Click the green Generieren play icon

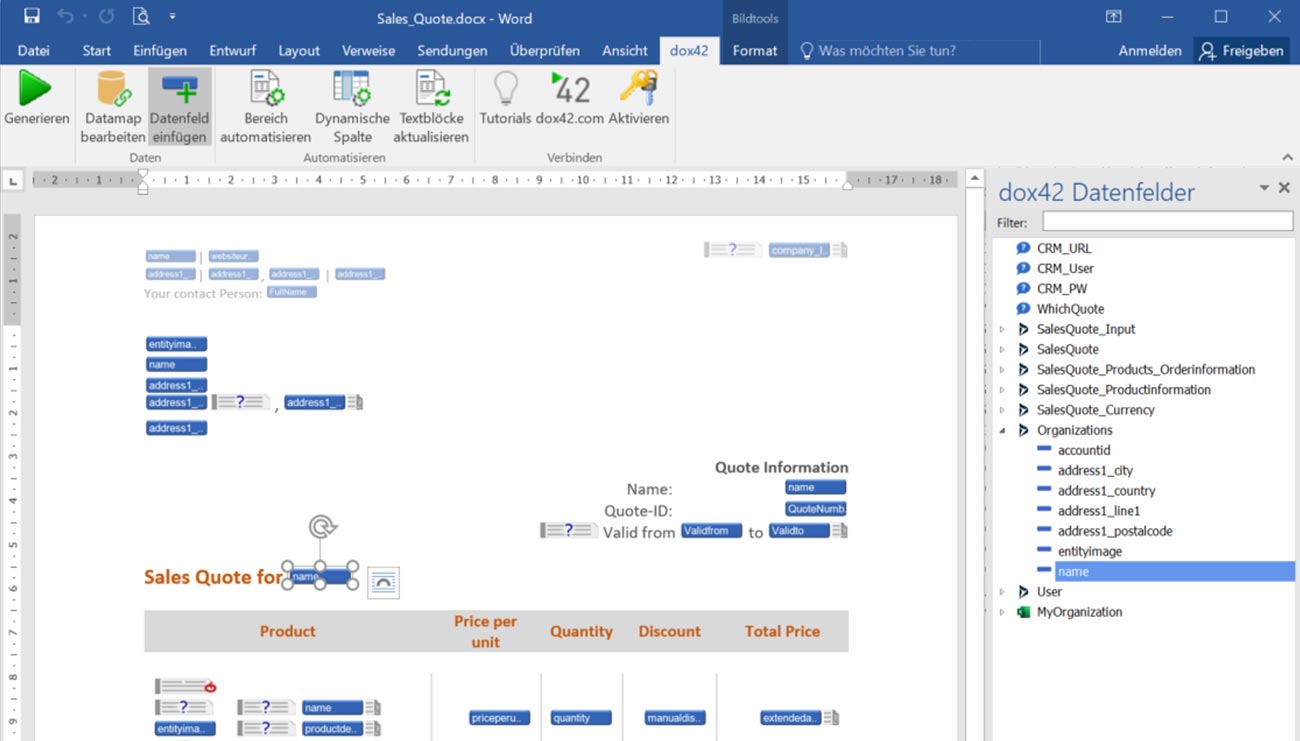pyautogui.click(x=35, y=89)
